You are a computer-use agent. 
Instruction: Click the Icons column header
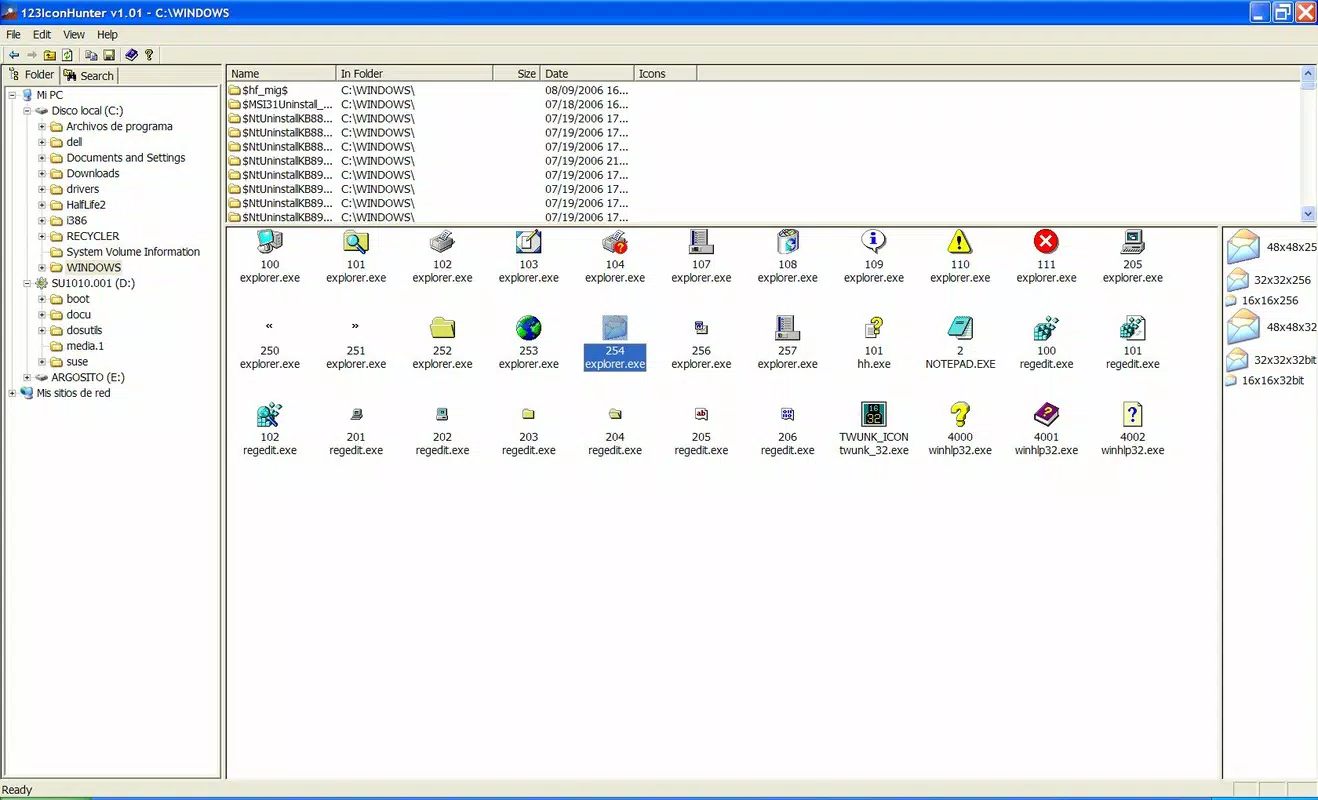pos(666,73)
